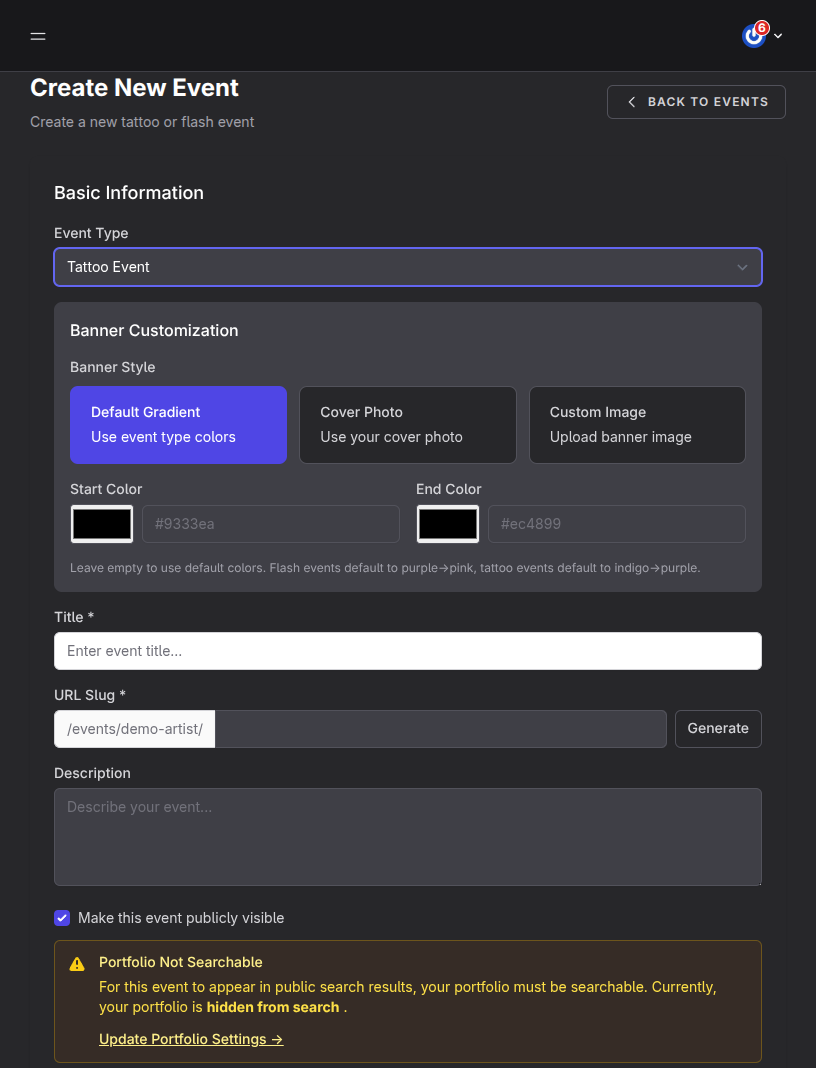
Task: Open the account chevron next to the avatar
Action: tap(777, 35)
